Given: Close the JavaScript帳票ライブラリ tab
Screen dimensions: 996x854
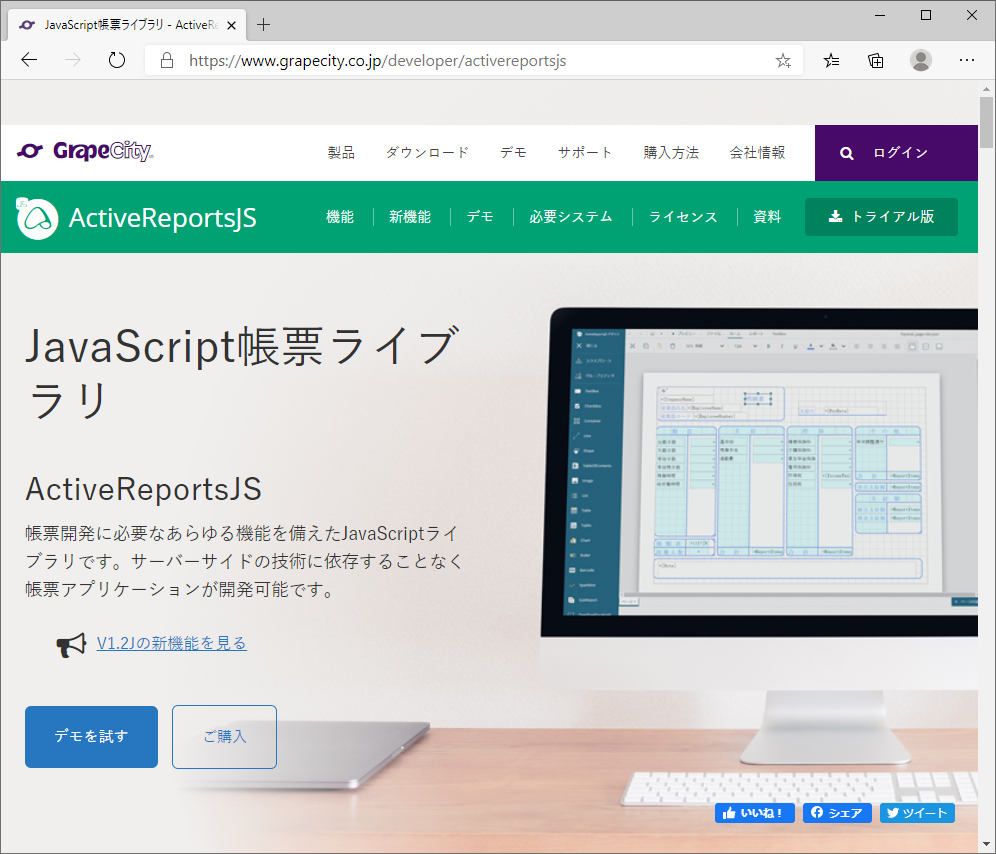Looking at the screenshot, I should pyautogui.click(x=232, y=25).
